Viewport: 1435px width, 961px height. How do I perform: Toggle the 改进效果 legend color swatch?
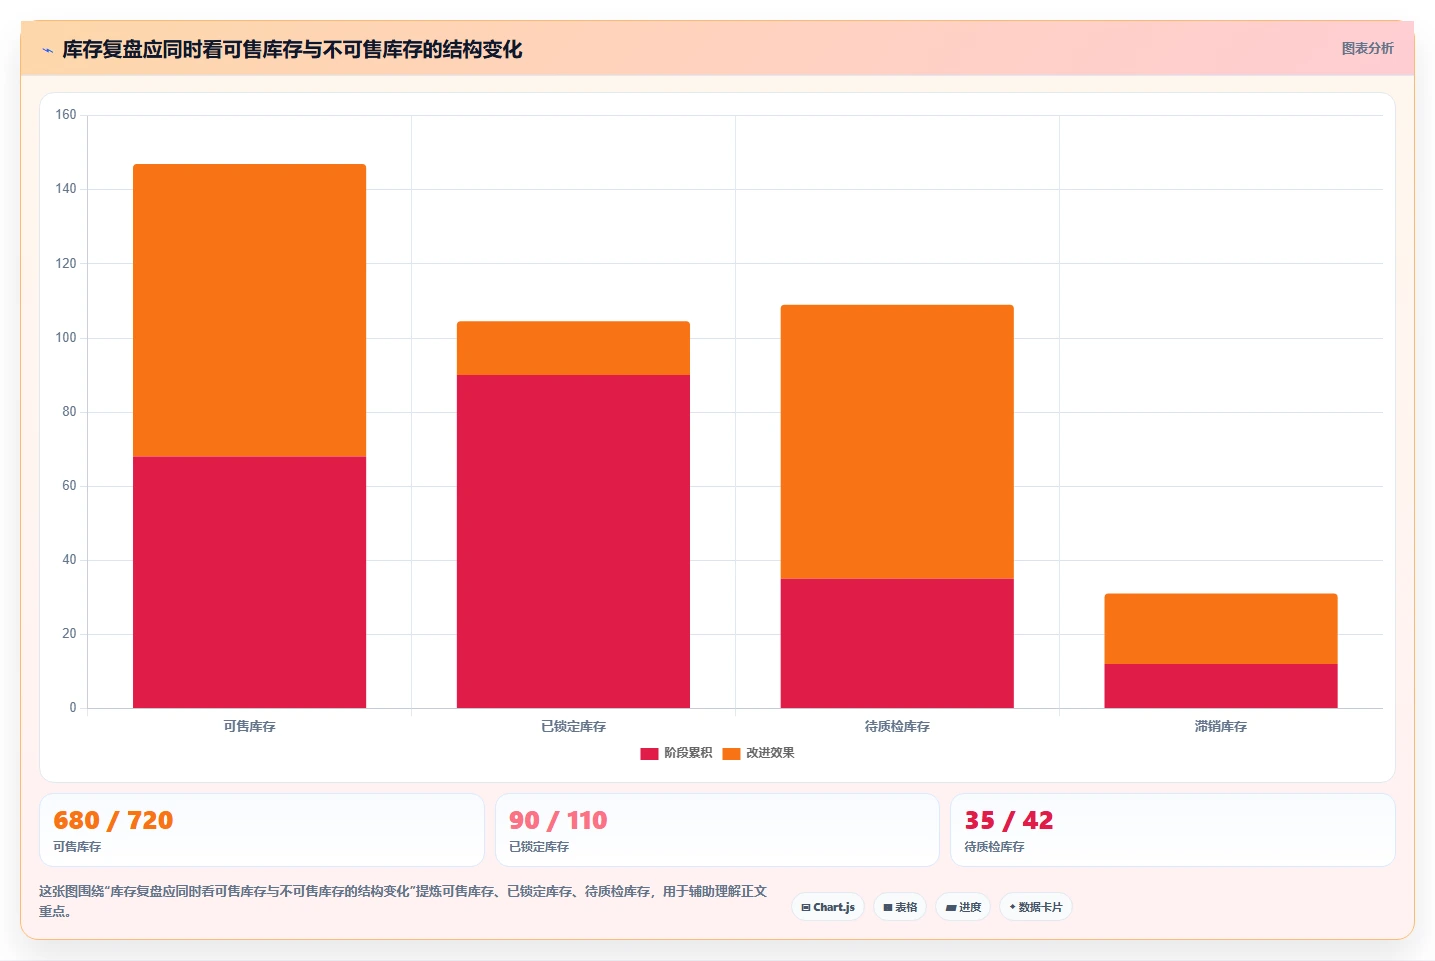[731, 753]
